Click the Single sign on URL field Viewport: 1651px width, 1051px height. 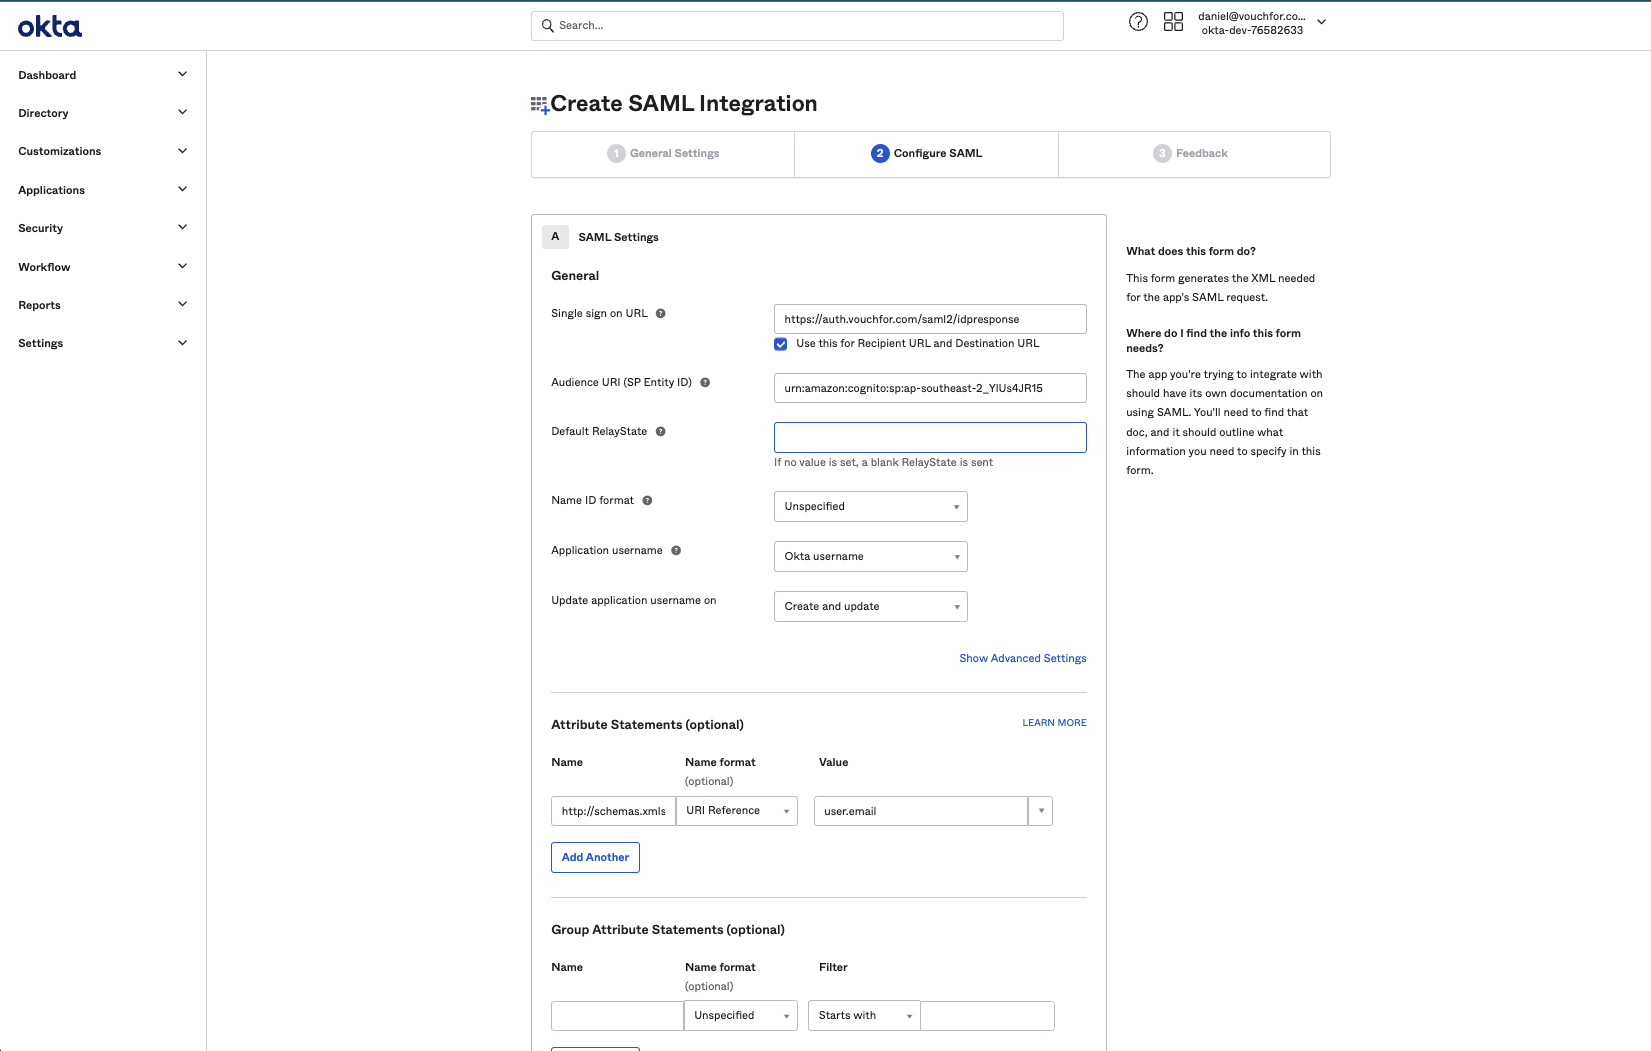[x=930, y=320]
